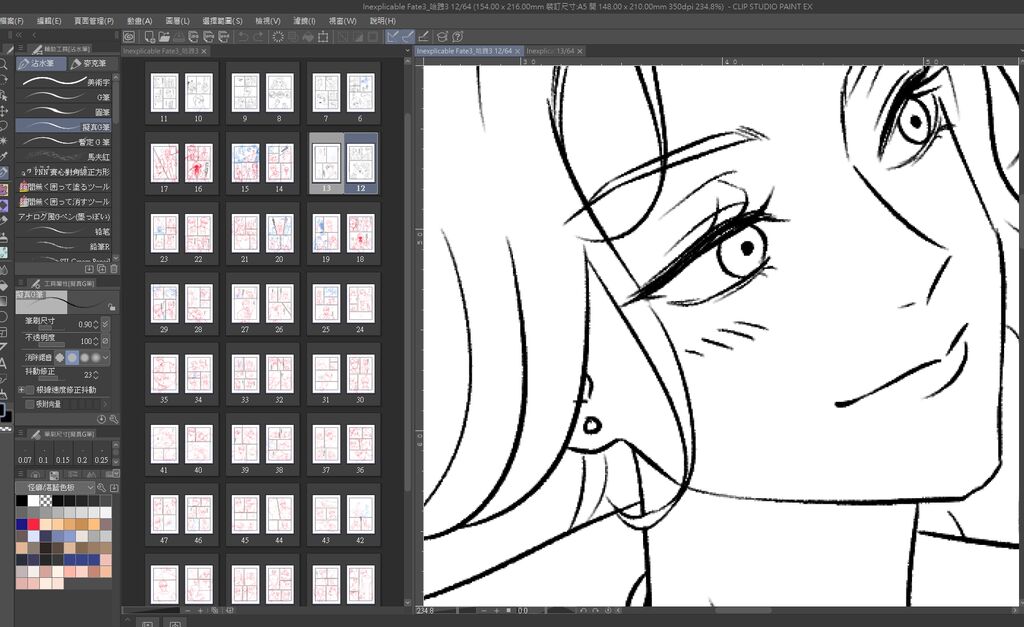
Task: Pick the red color swatch
Action: pyautogui.click(x=33, y=524)
